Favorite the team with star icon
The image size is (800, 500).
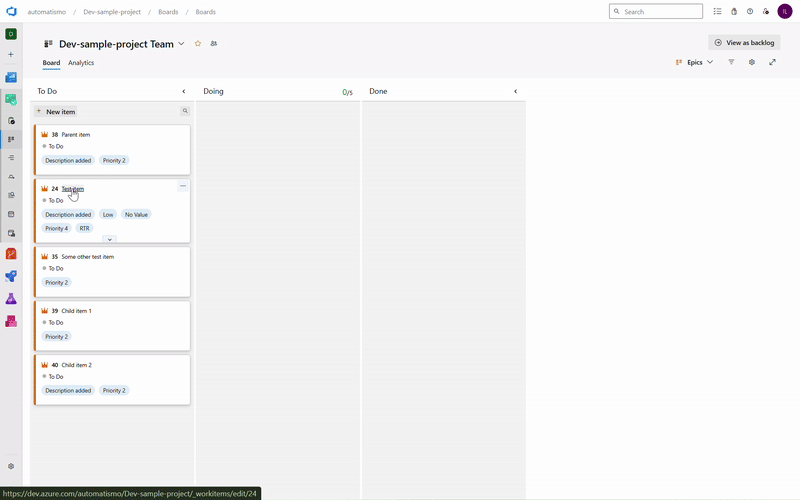click(x=198, y=44)
